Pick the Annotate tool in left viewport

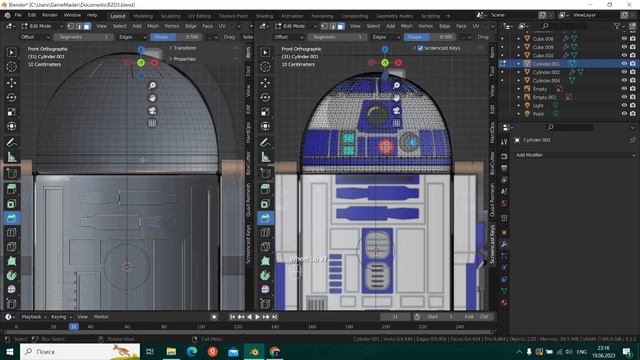click(x=11, y=143)
